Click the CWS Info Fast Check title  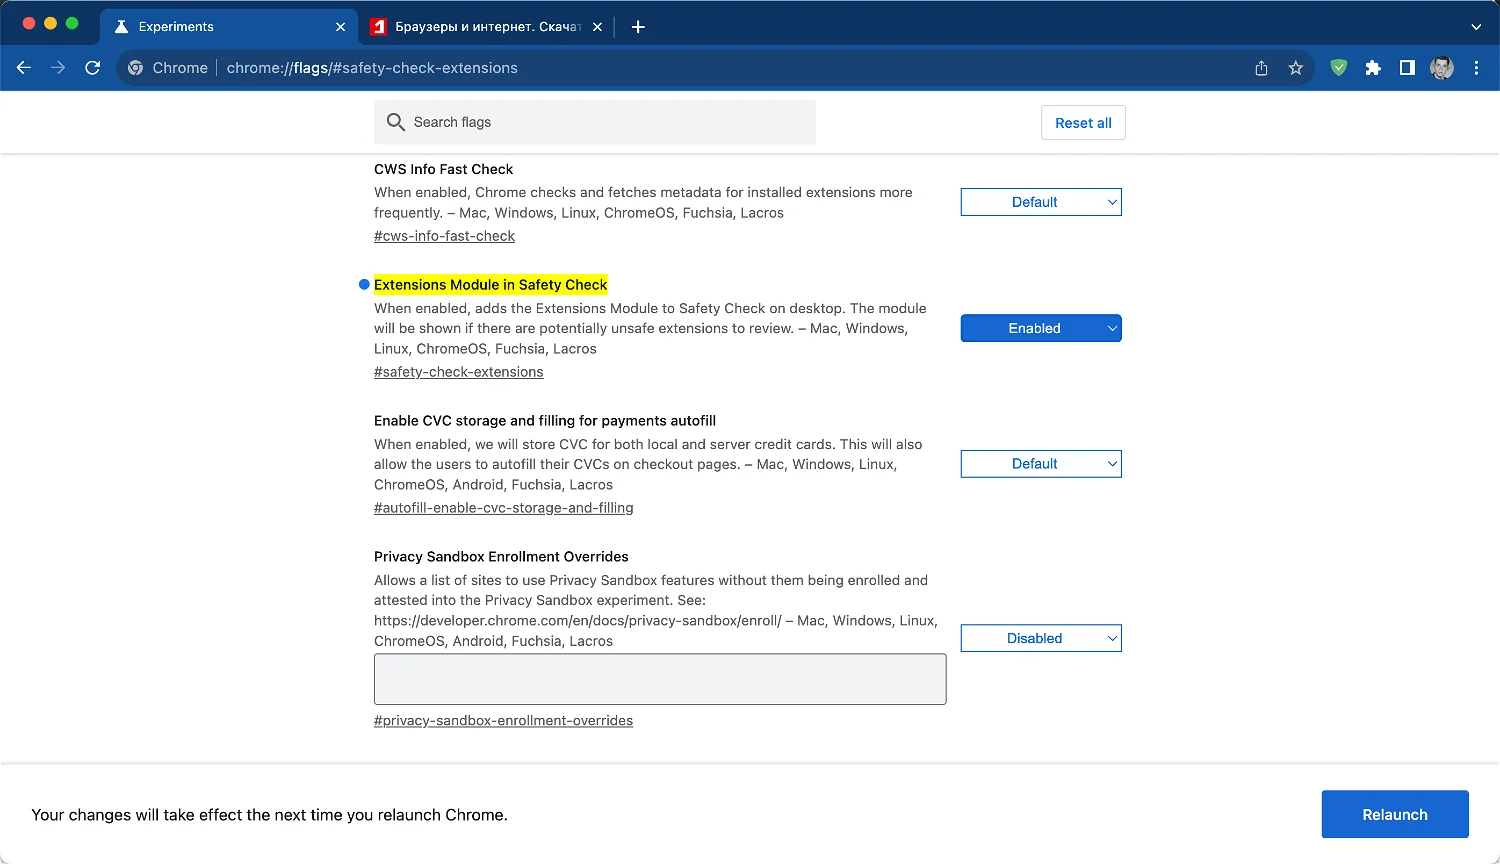tap(443, 169)
